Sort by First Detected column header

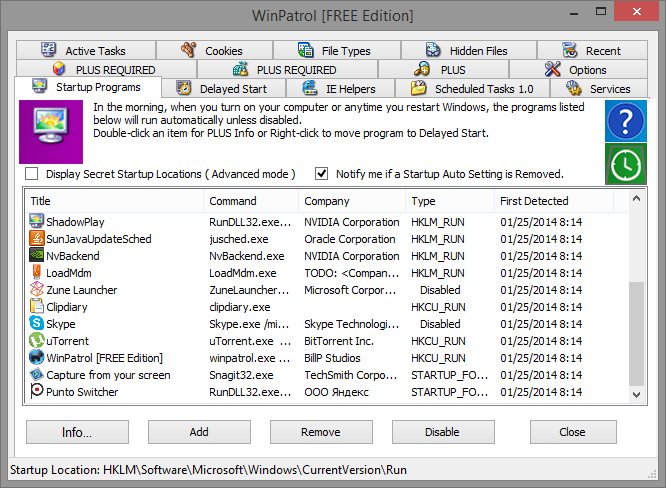tap(554, 201)
